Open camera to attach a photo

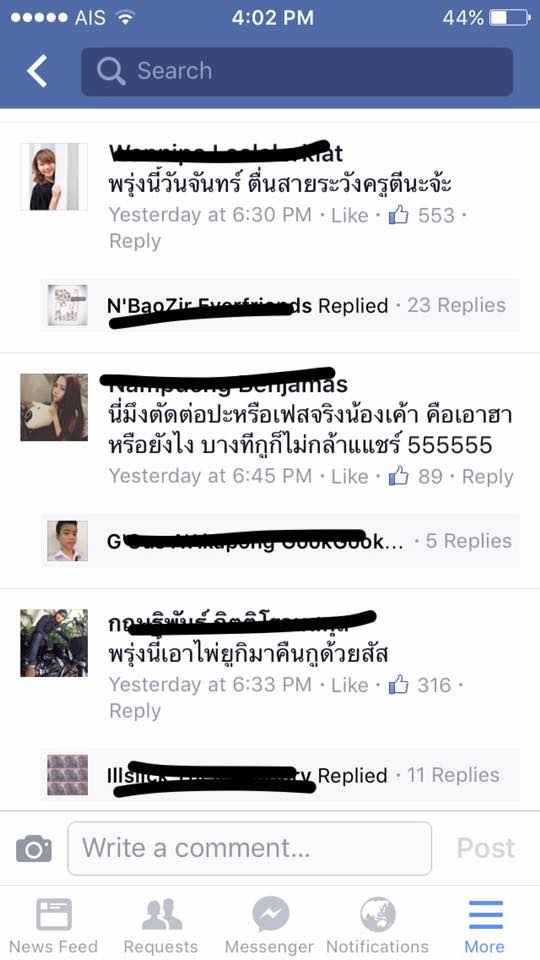pyautogui.click(x=34, y=849)
